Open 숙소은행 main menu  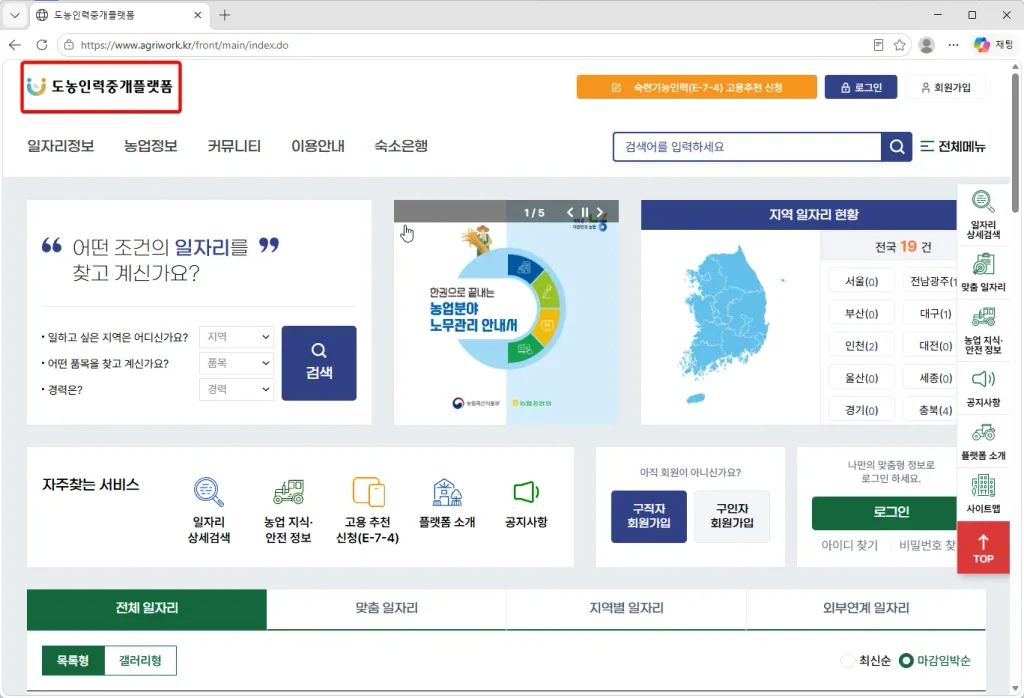(401, 146)
